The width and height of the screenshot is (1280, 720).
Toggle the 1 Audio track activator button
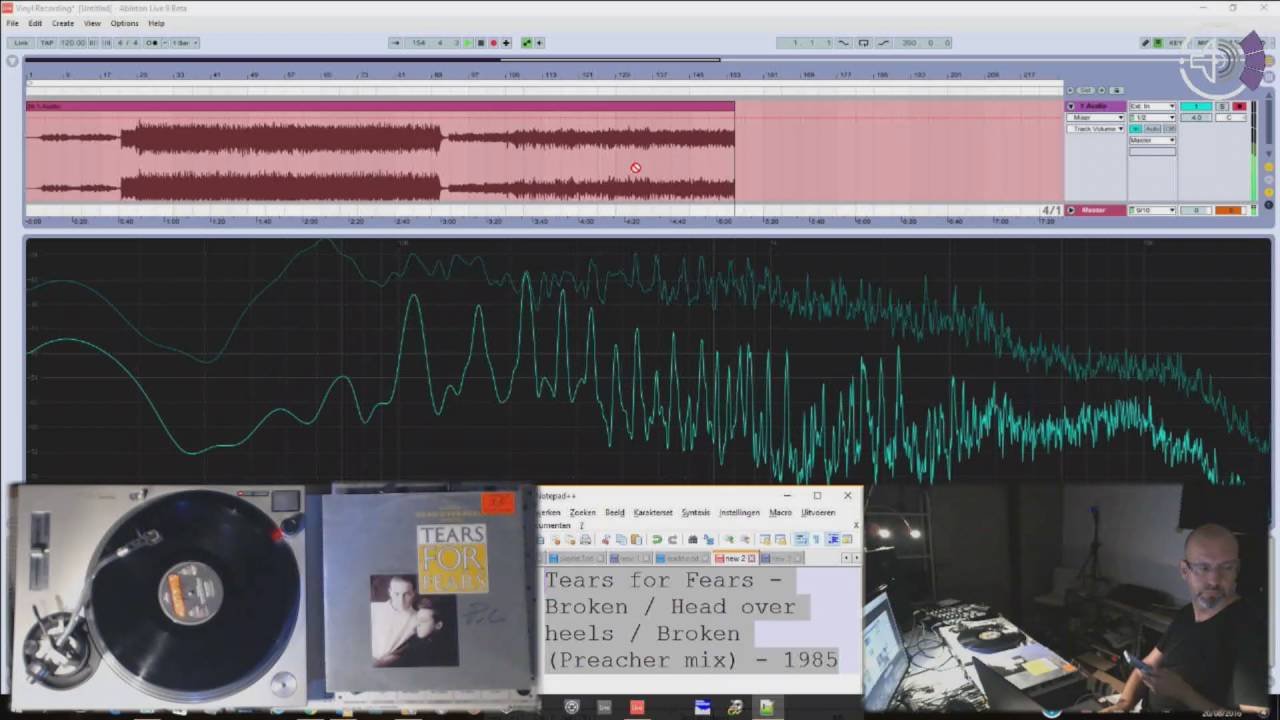[1196, 106]
